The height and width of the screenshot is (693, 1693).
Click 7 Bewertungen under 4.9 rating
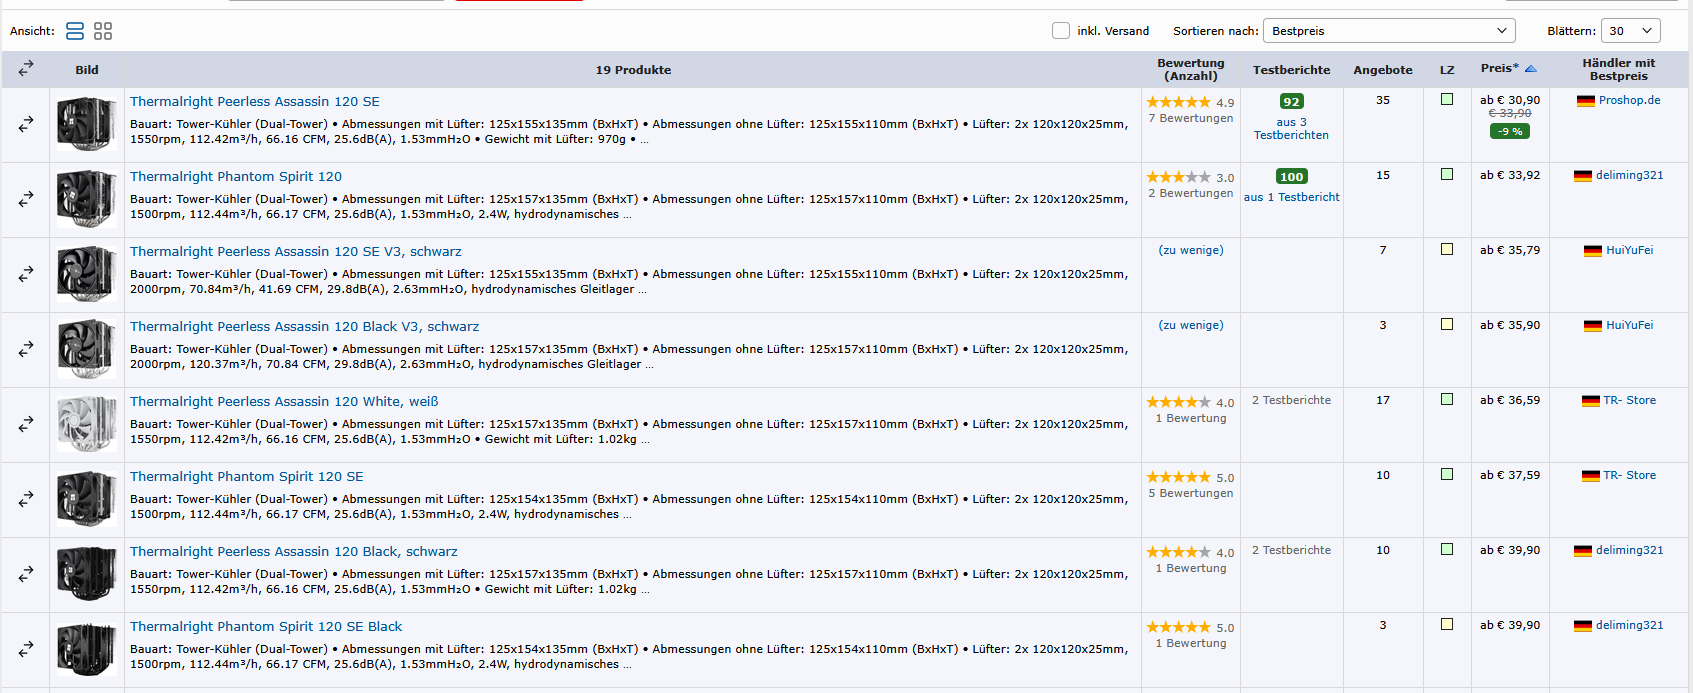pyautogui.click(x=1190, y=118)
